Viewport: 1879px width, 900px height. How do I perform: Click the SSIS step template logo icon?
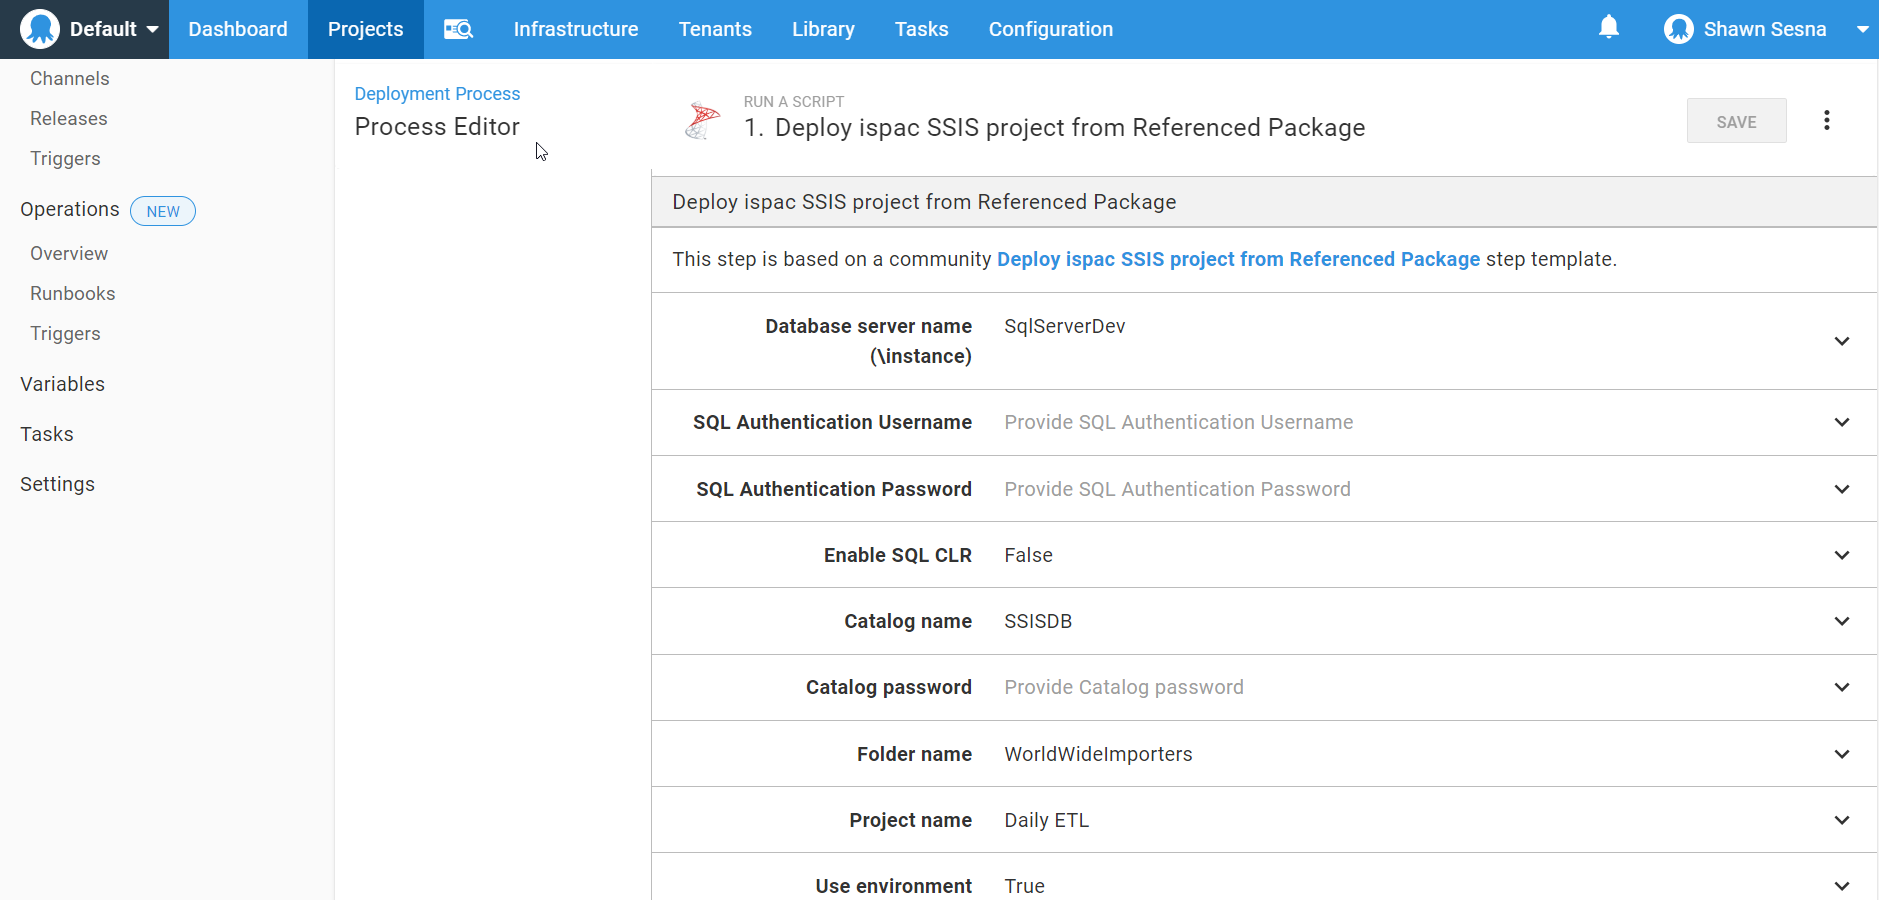tap(702, 121)
